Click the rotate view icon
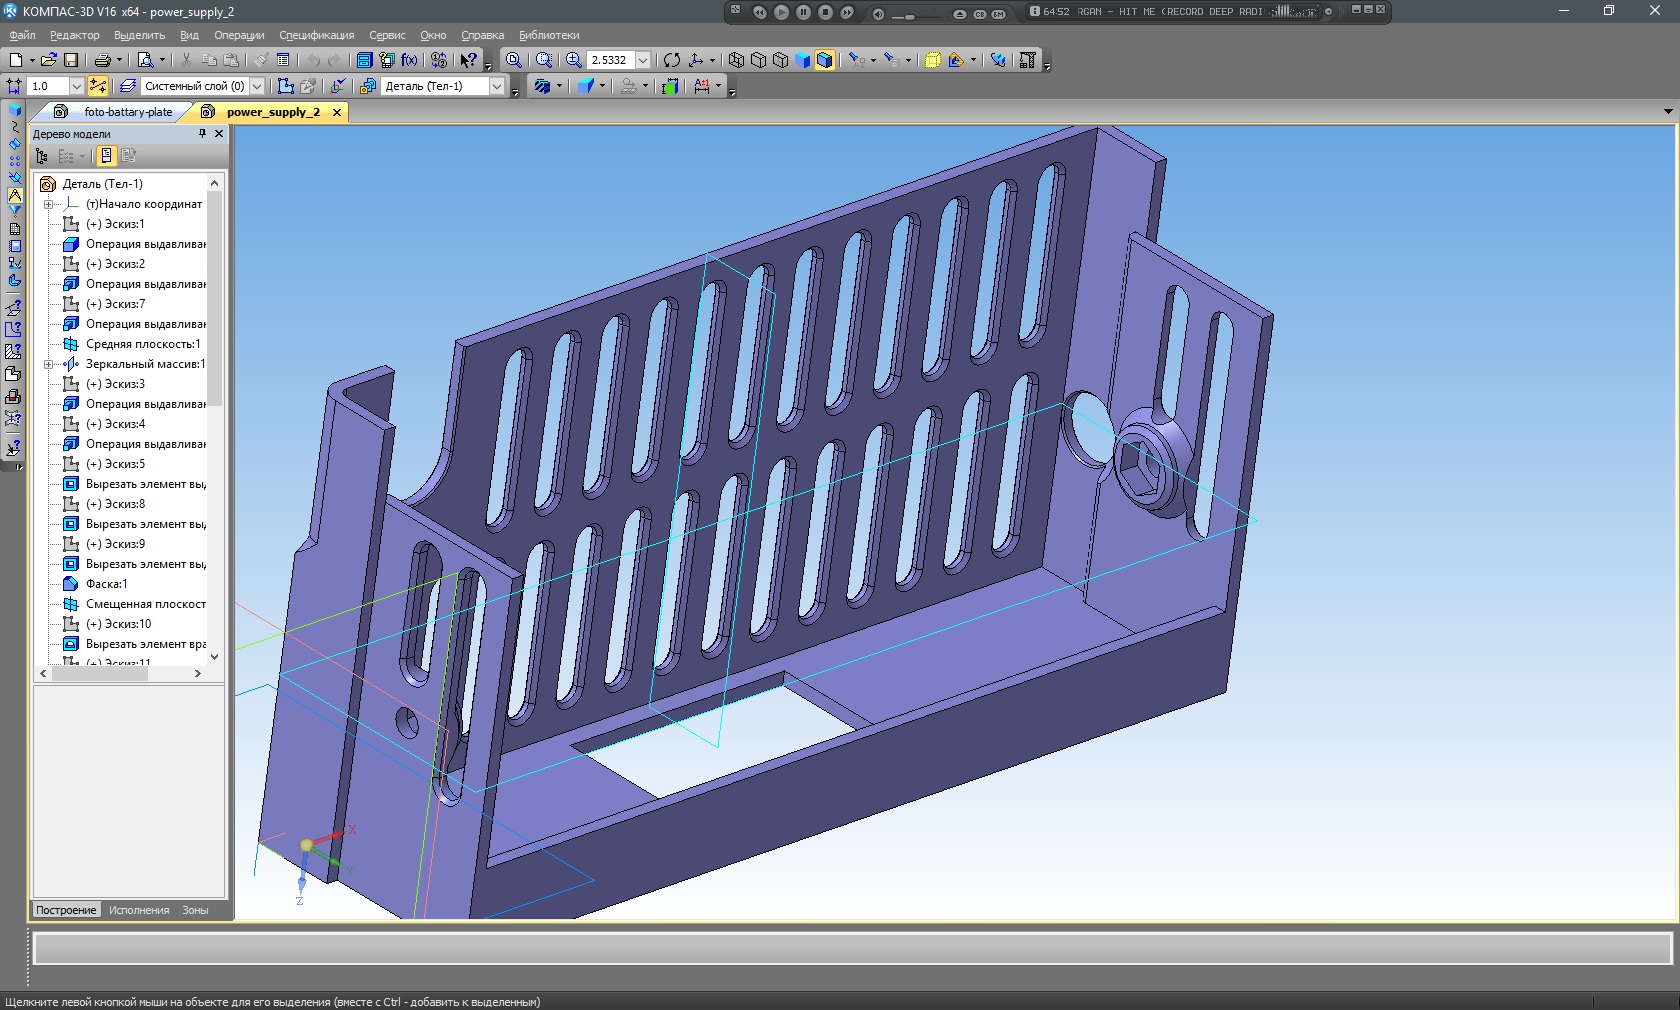 (672, 60)
